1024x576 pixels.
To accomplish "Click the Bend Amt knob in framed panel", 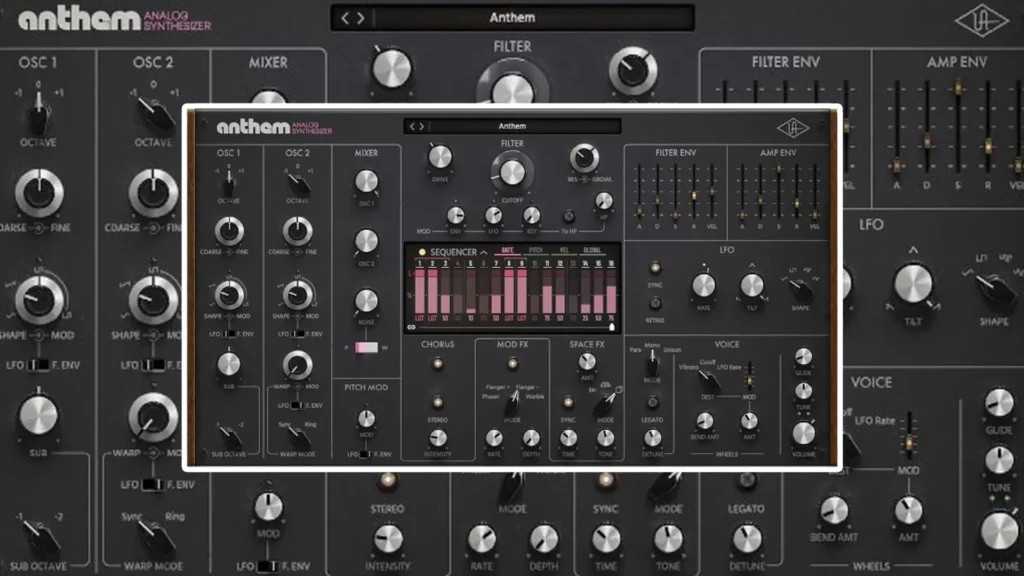I will [705, 421].
